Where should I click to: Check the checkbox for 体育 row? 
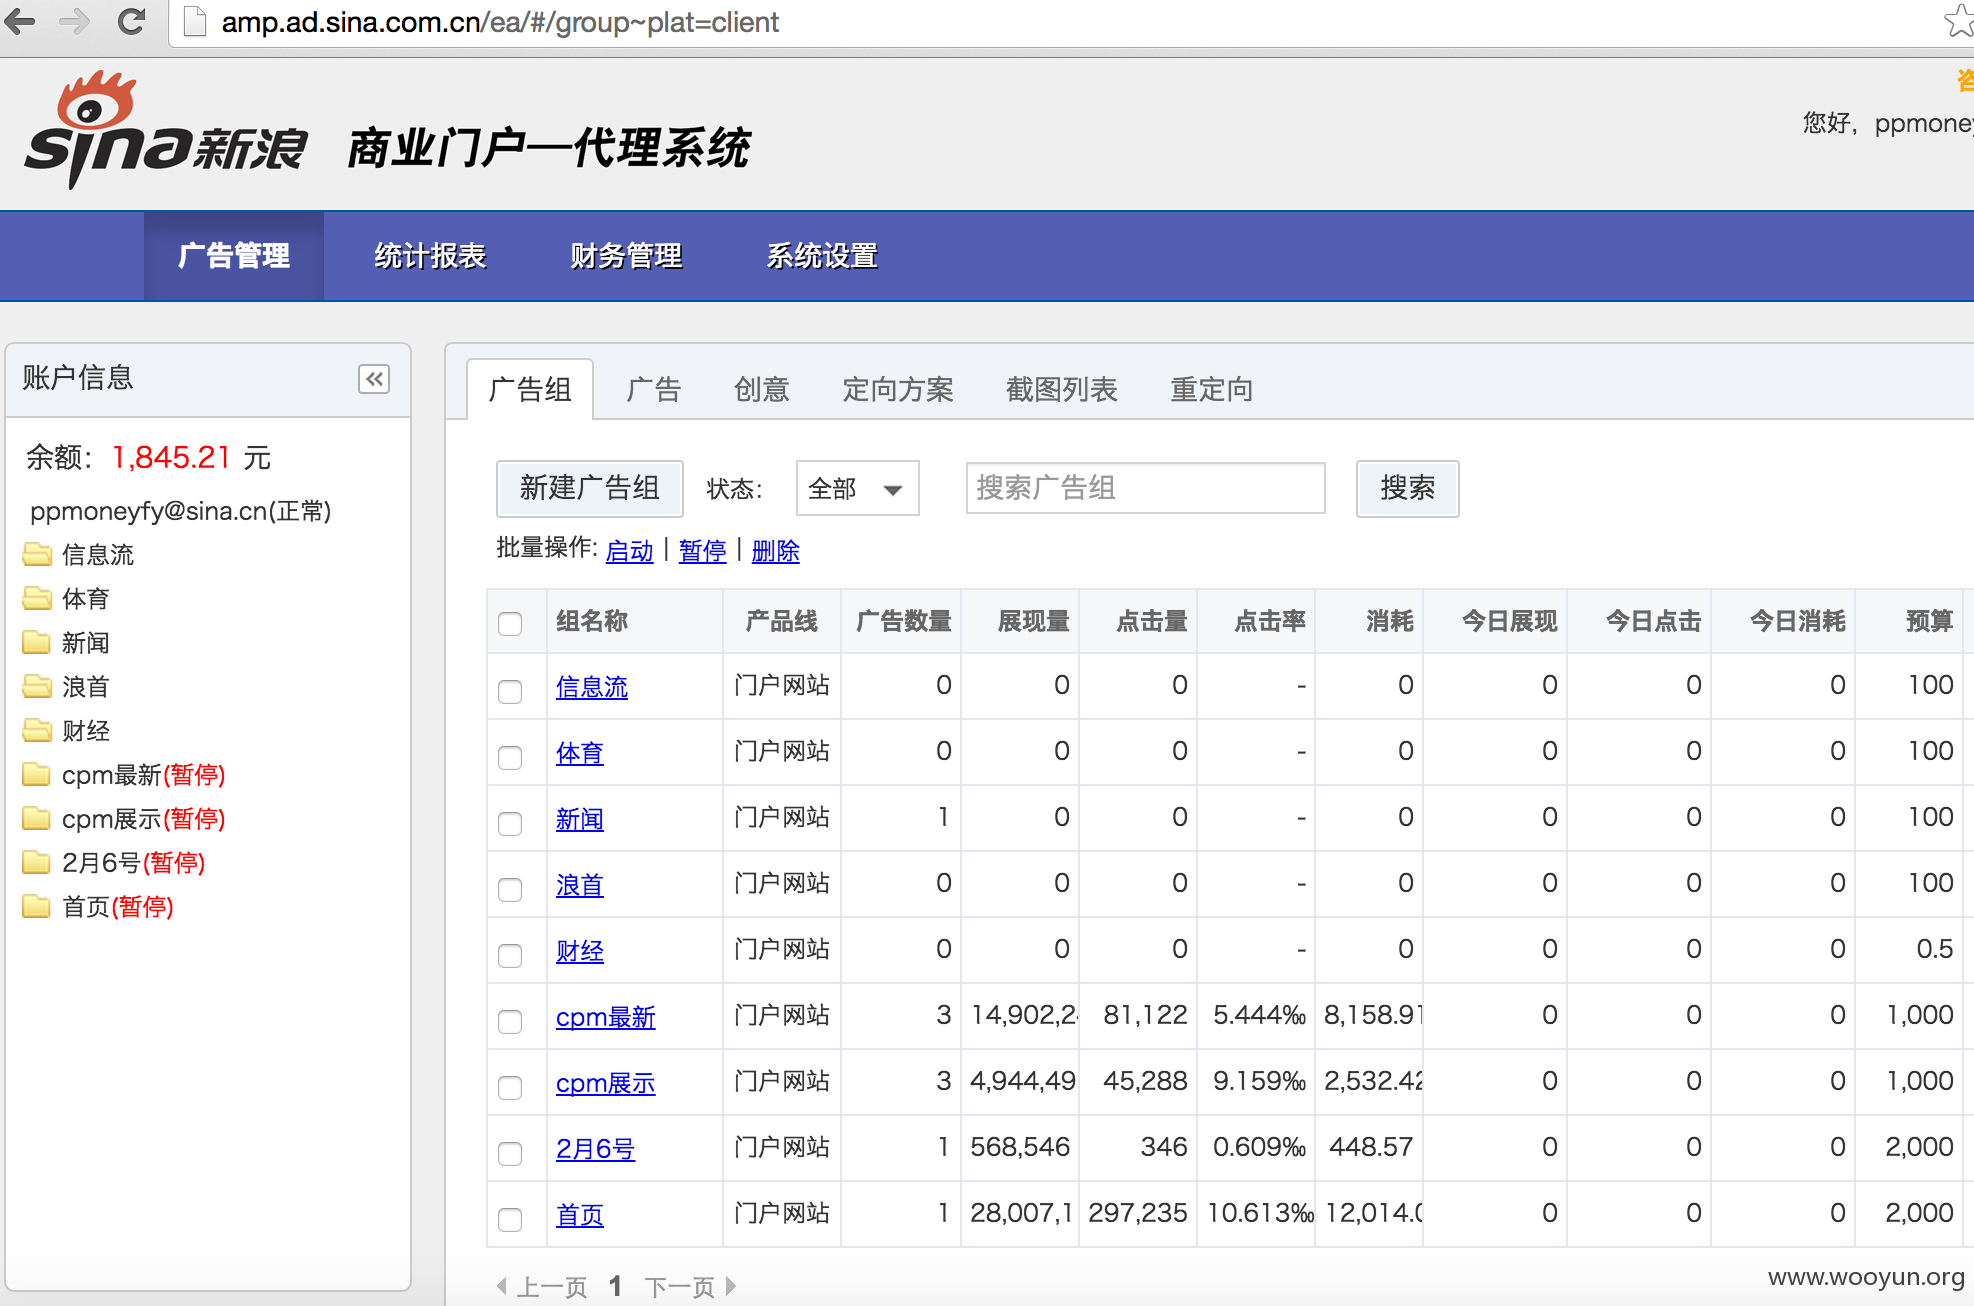coord(510,757)
